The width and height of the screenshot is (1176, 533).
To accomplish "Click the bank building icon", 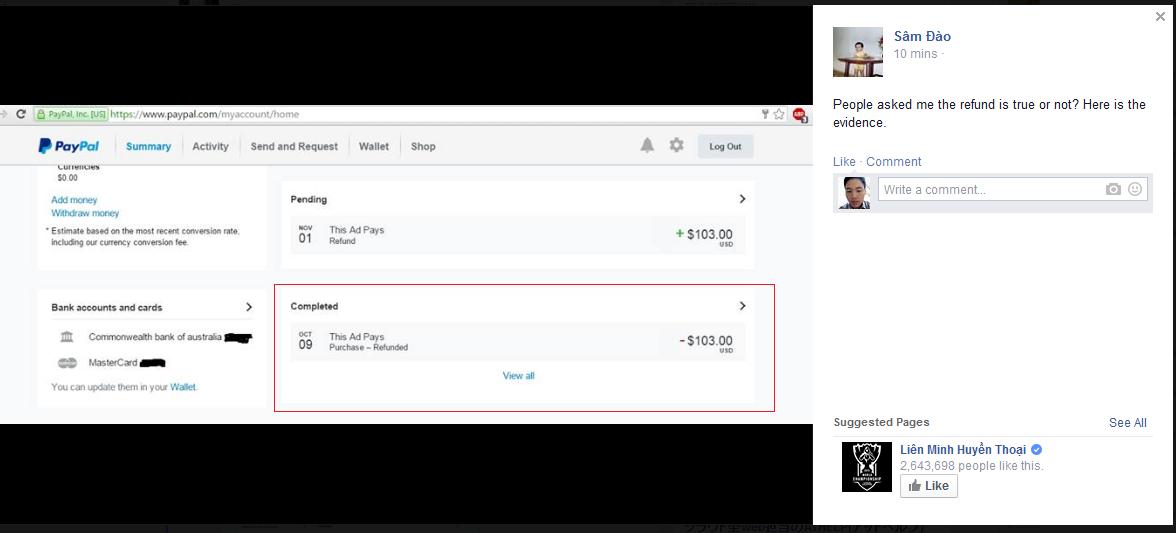I will [x=67, y=337].
